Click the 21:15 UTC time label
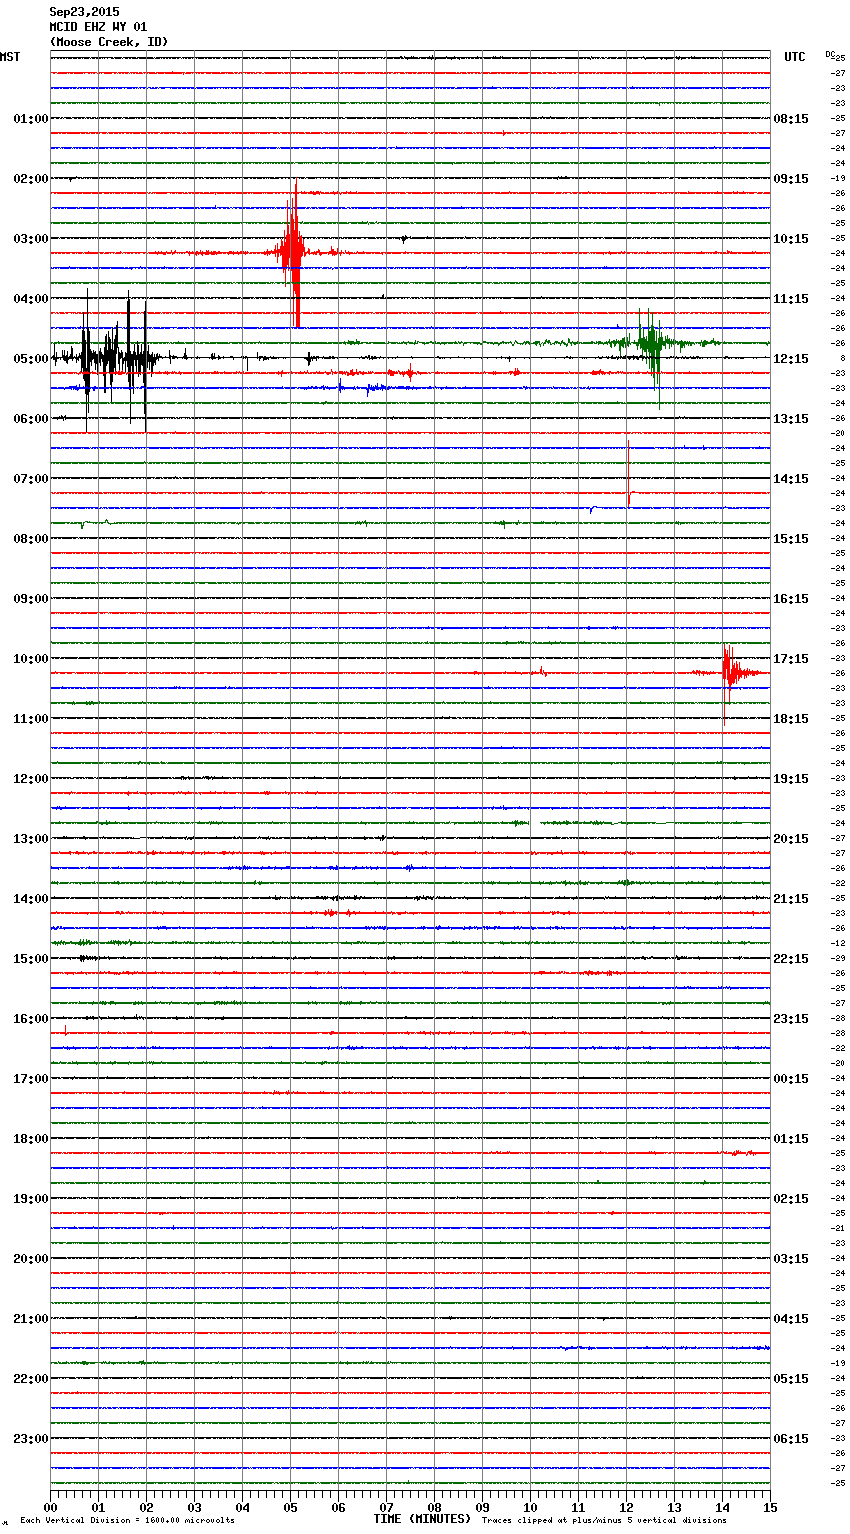The image size is (850, 1534). click(x=791, y=898)
